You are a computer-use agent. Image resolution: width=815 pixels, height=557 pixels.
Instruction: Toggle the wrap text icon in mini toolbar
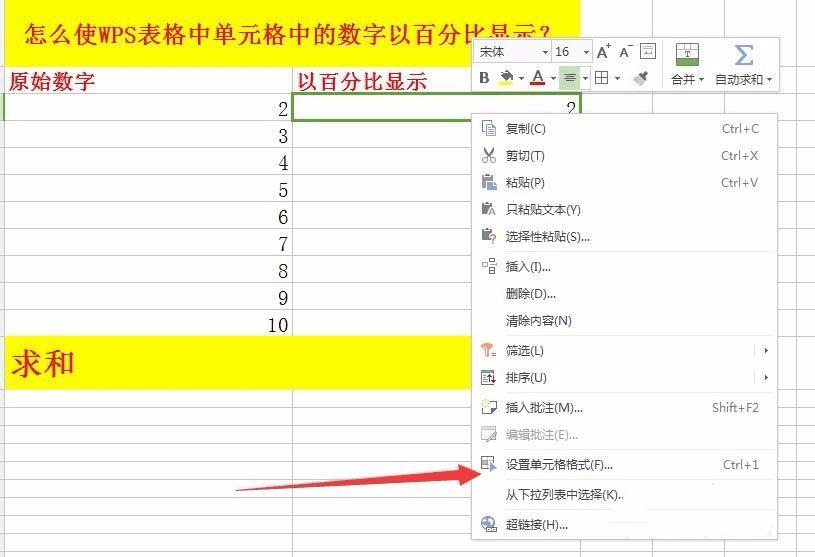coord(648,51)
